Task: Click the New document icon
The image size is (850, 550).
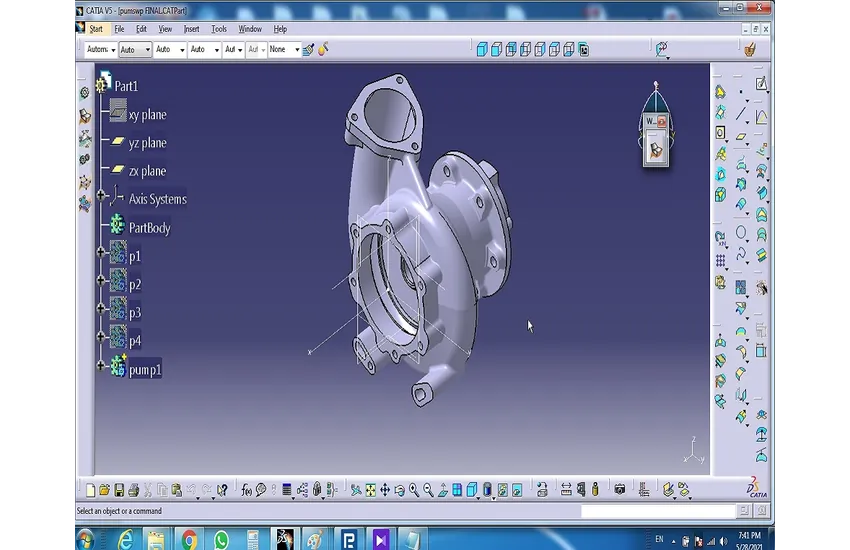Action: [91, 490]
